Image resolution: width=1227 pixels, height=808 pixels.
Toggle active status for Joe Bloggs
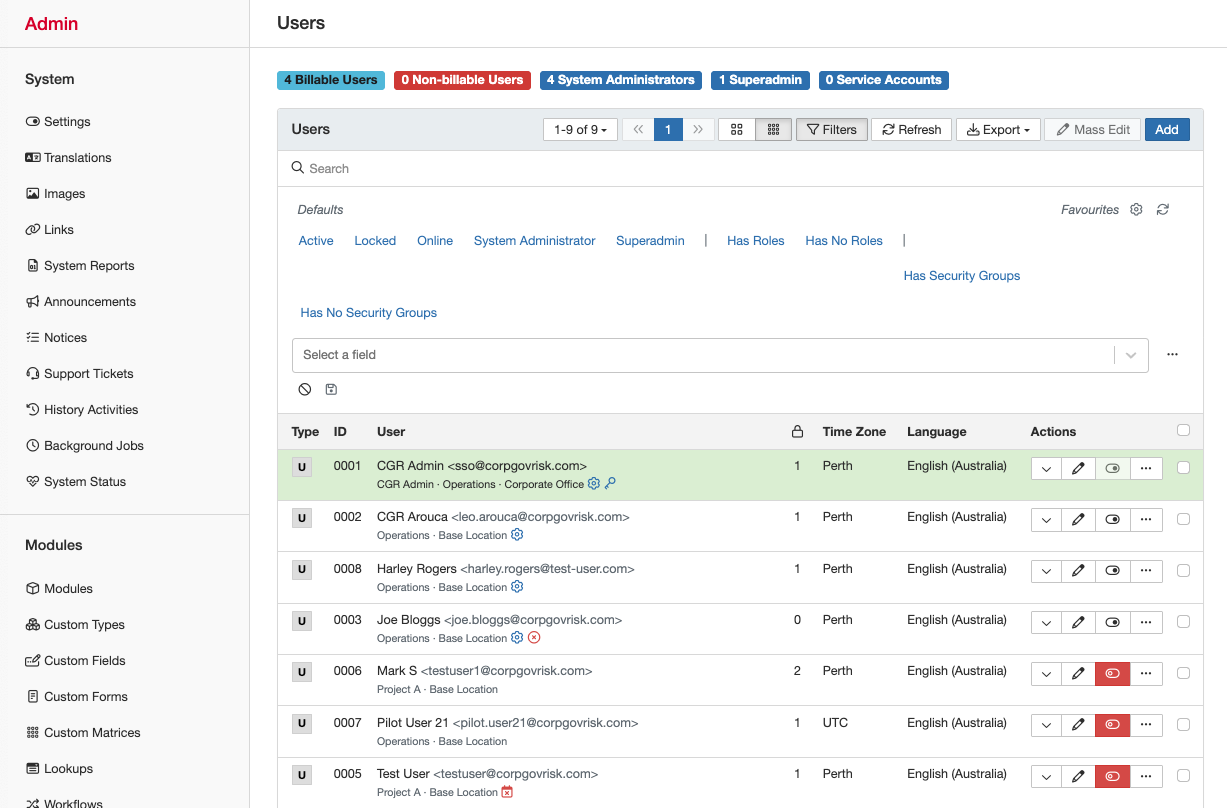pos(1112,622)
